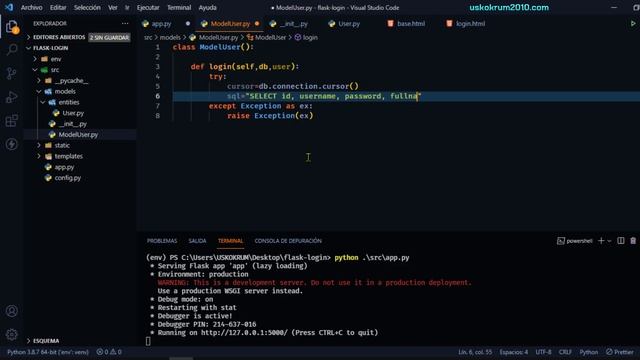Image resolution: width=640 pixels, height=360 pixels.
Task: Click the '2 sin guardar' badge
Action: pyautogui.click(x=109, y=38)
